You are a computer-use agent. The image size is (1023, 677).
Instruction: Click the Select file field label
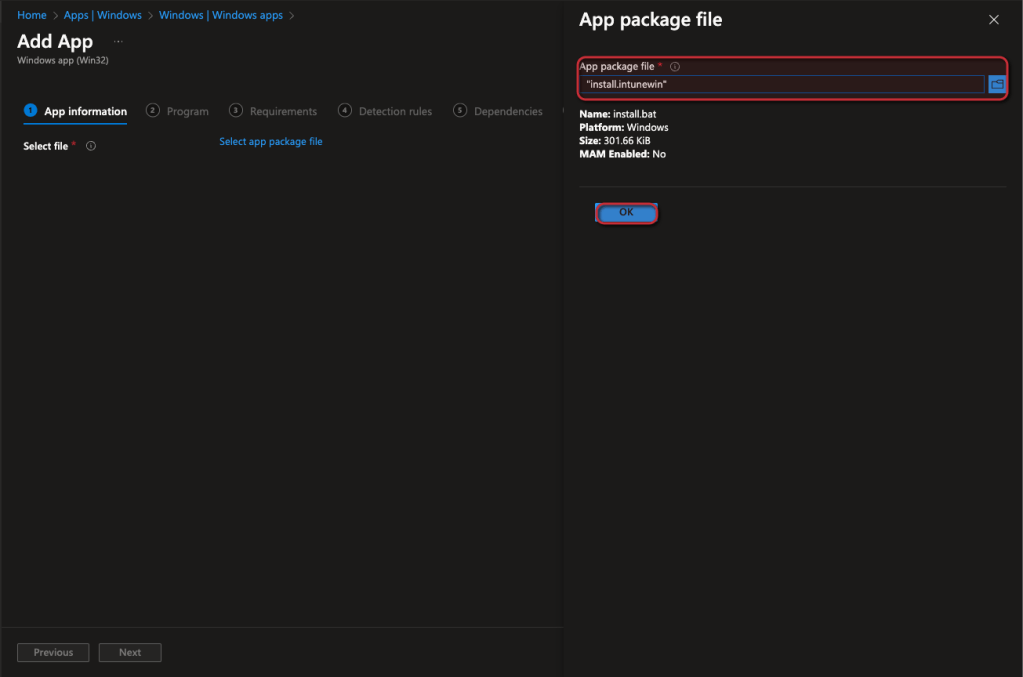45,146
